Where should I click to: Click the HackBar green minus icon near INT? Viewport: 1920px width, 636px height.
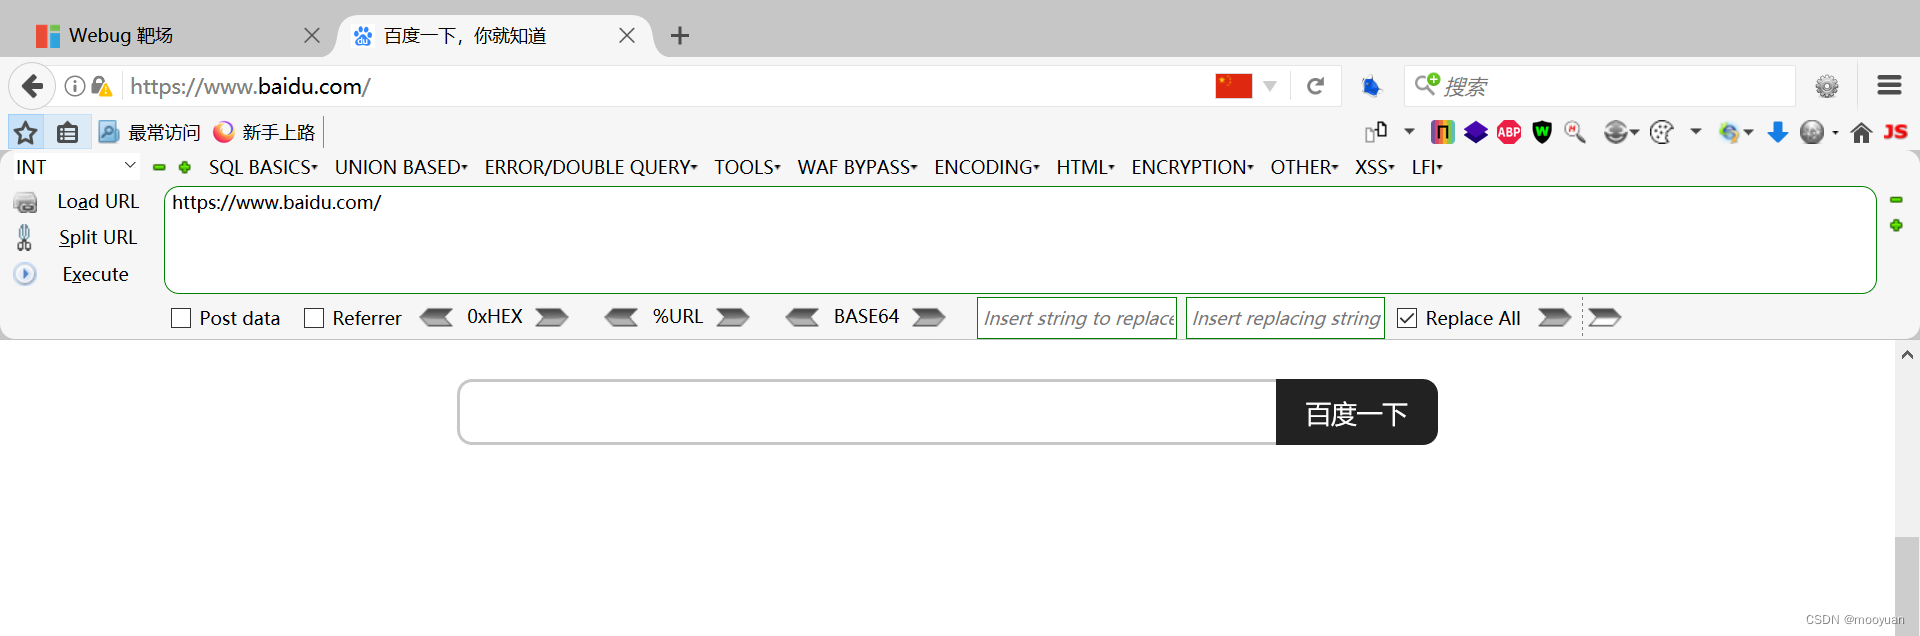pos(159,167)
